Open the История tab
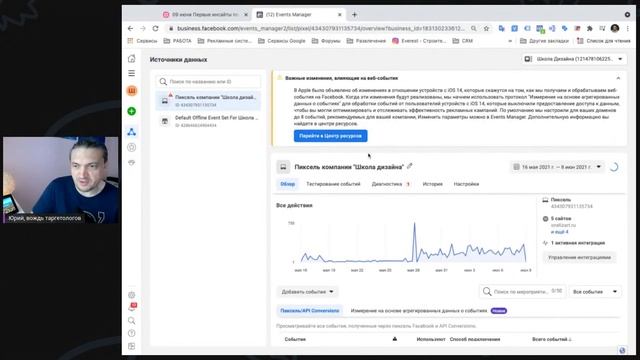 [x=432, y=184]
